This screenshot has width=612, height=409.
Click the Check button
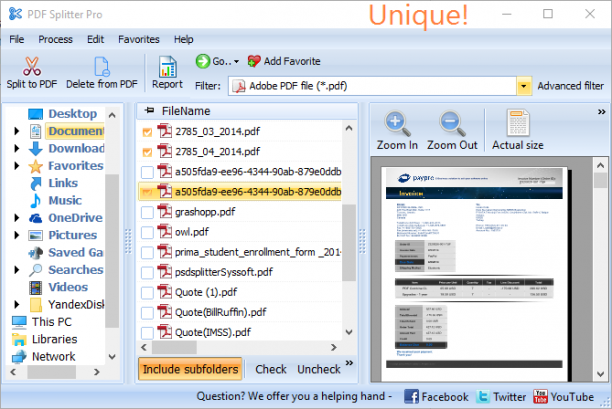(271, 369)
